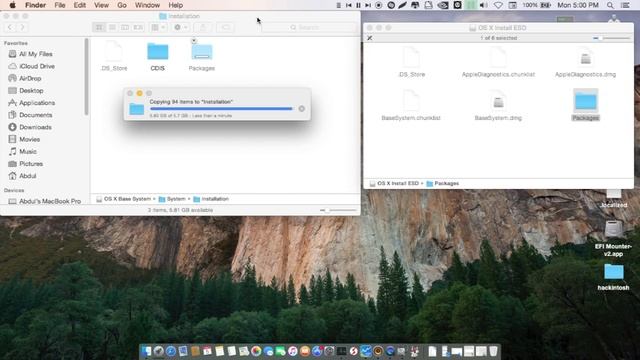Click previous track in menu bar
This screenshot has width=640, height=360.
349,5
